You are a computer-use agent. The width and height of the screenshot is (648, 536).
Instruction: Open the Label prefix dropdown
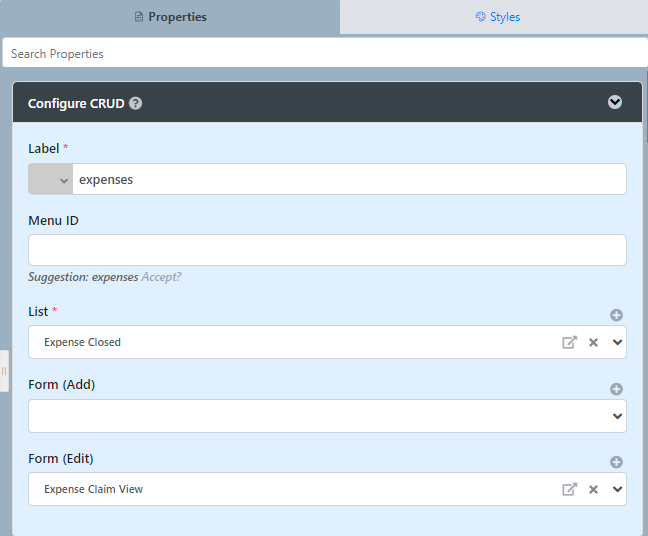tap(50, 179)
